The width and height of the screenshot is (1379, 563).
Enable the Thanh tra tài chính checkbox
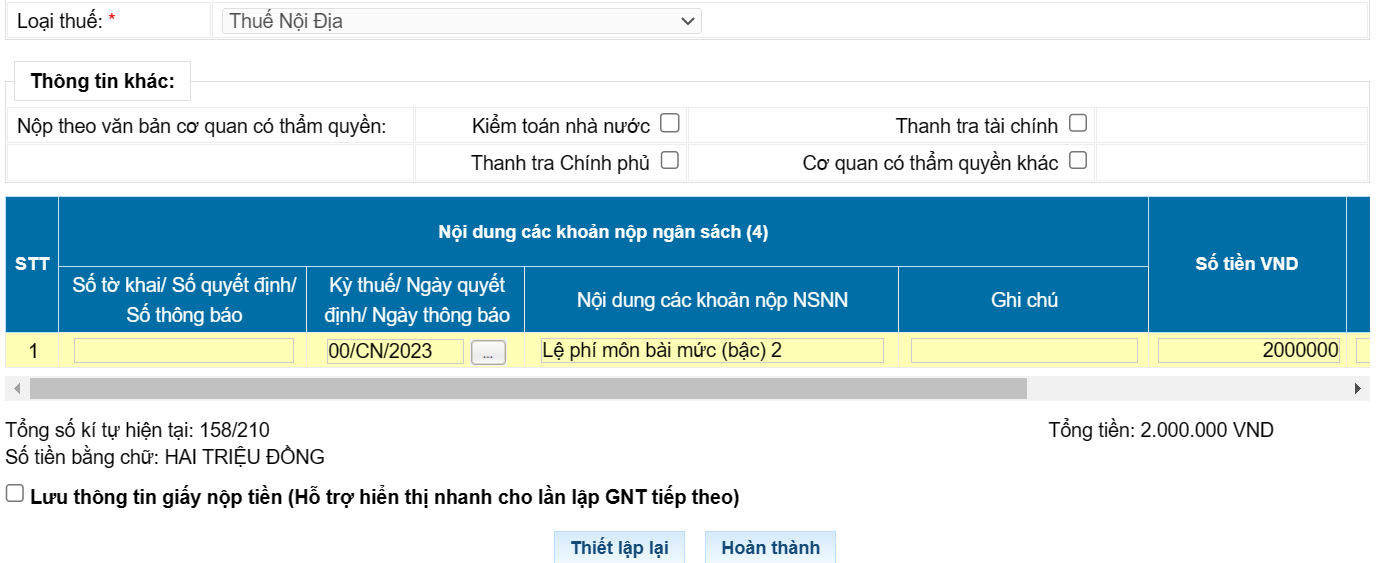point(1078,123)
